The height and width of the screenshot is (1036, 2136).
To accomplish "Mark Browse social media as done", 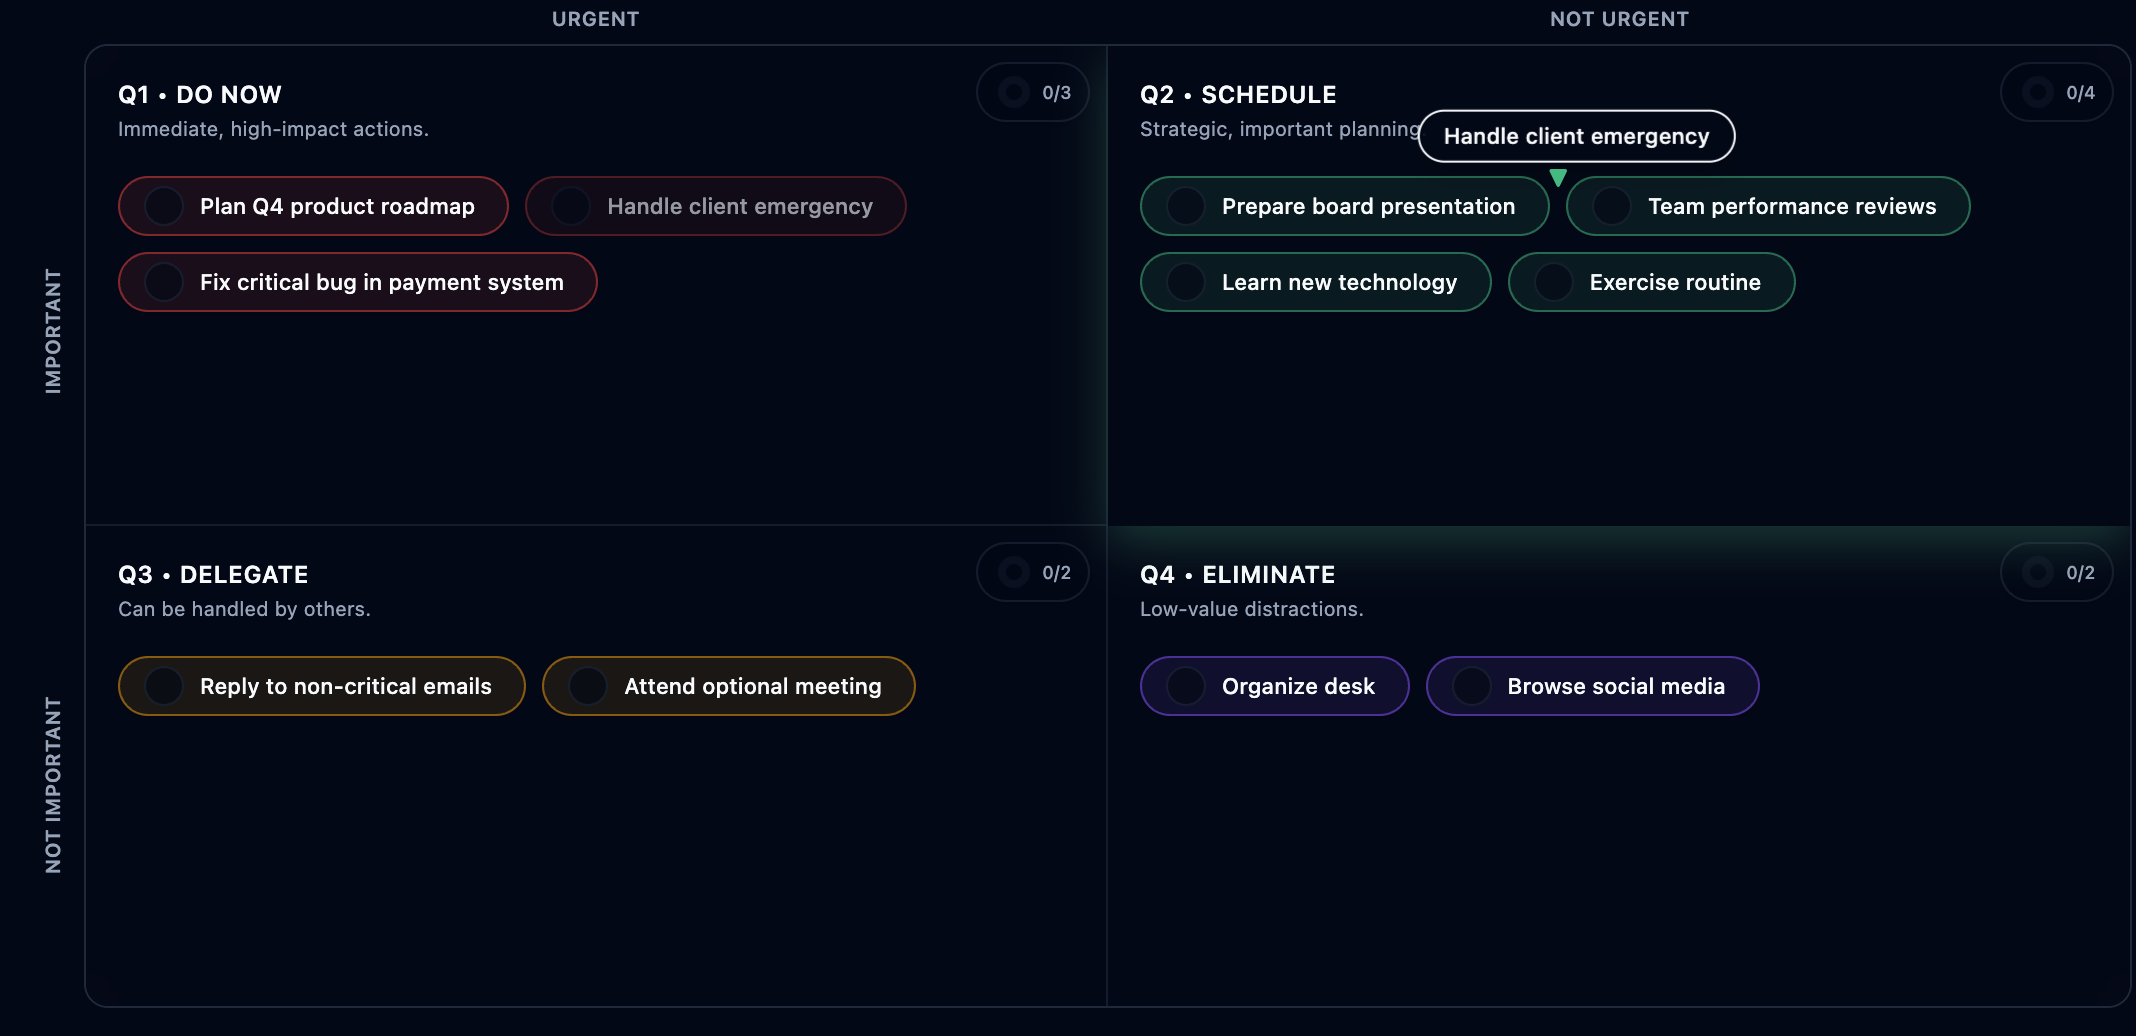I will (1472, 686).
